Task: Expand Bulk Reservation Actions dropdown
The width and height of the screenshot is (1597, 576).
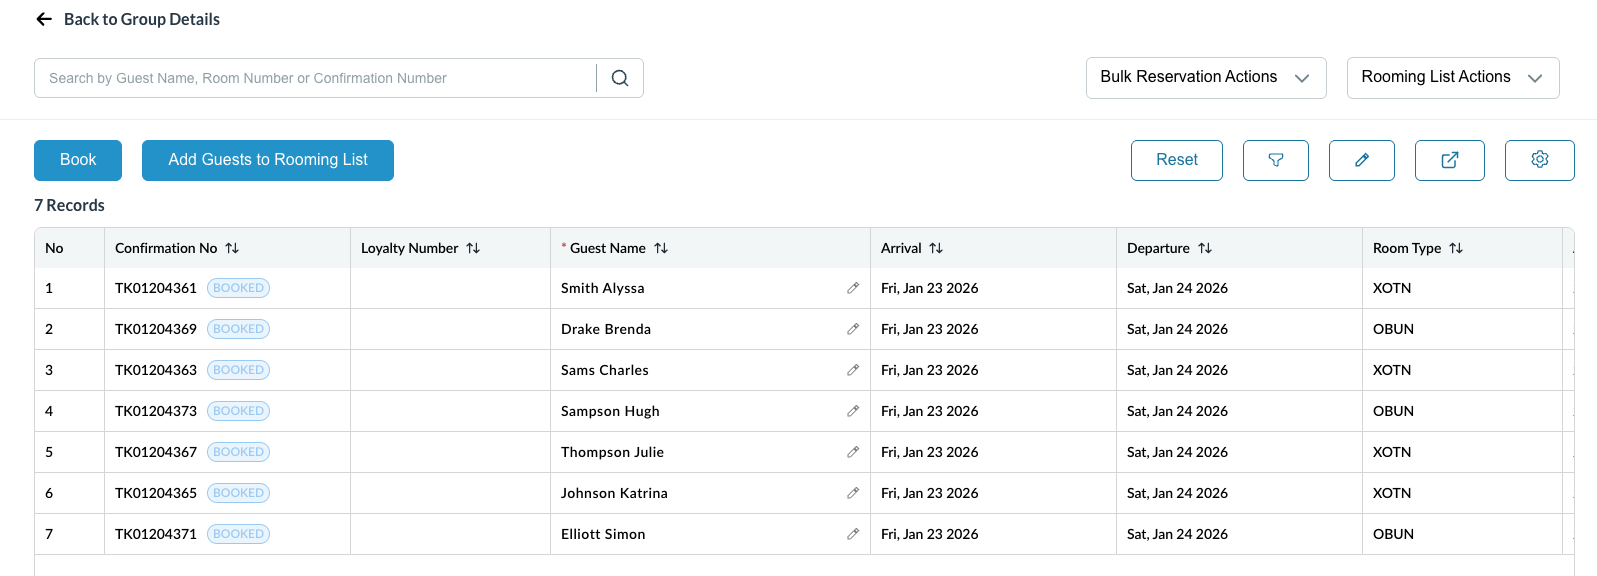Action: 1206,78
